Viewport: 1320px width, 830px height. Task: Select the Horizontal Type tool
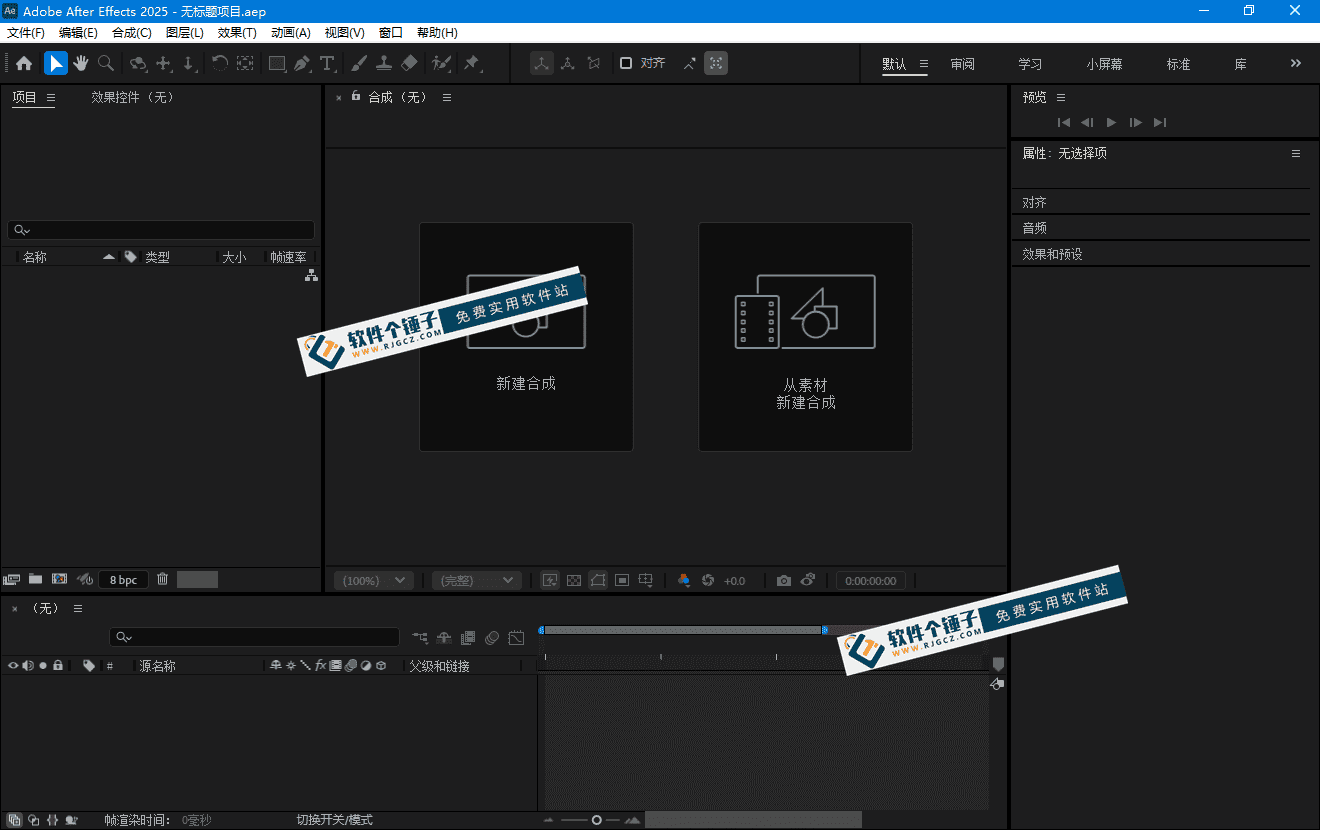(x=327, y=63)
